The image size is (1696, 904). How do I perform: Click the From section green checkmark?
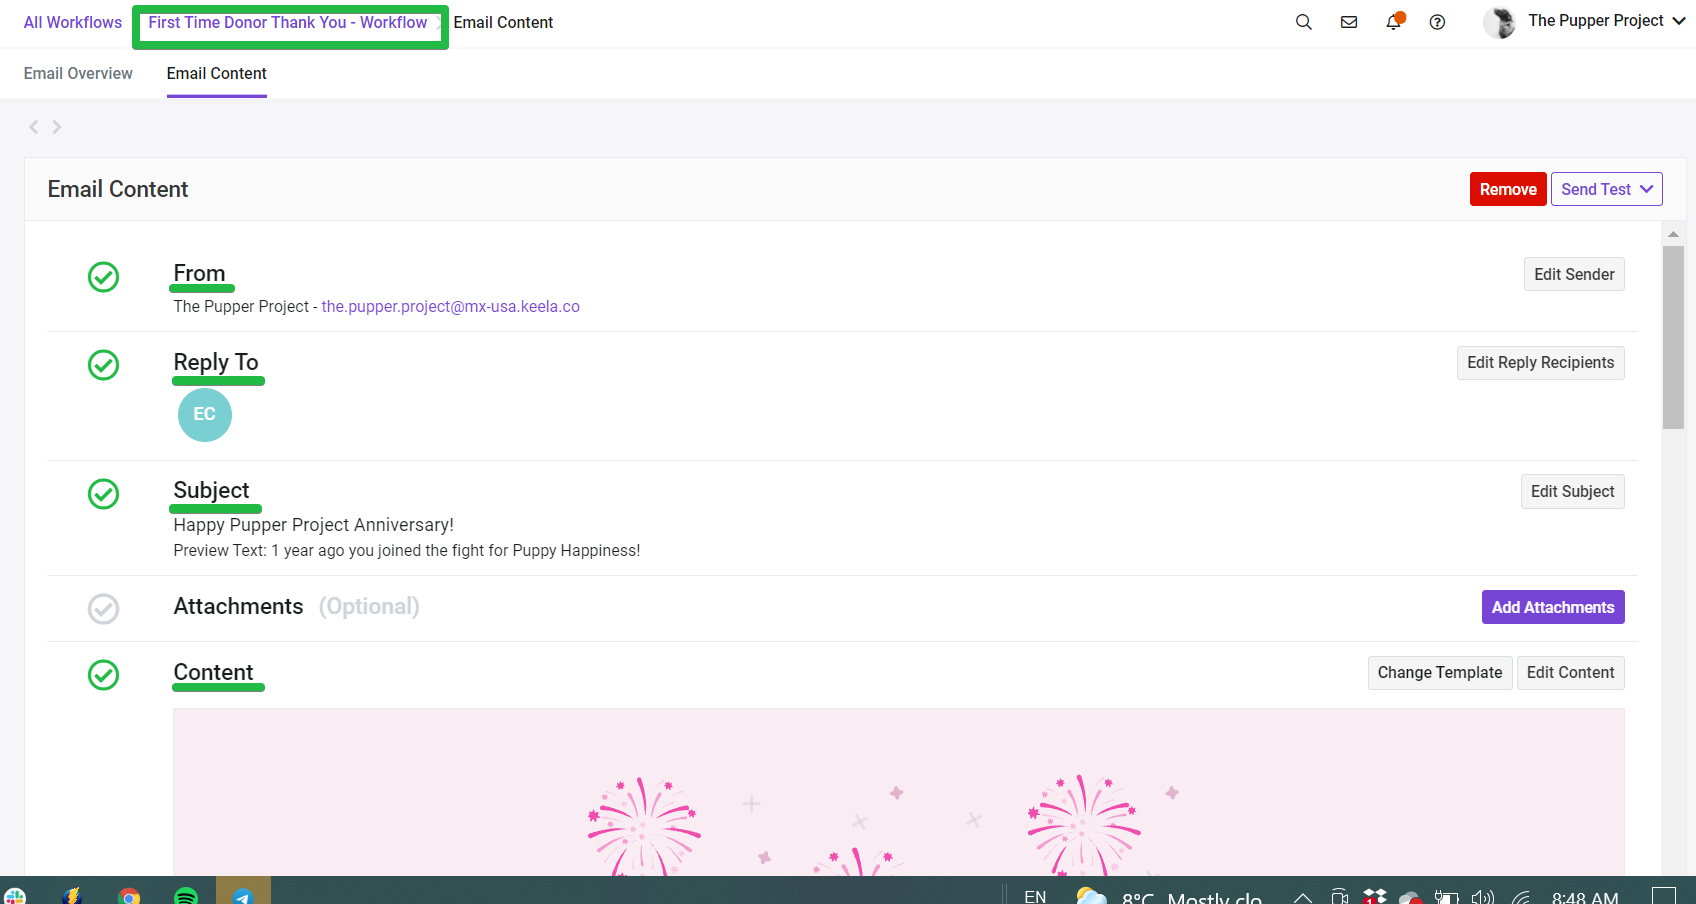[103, 277]
